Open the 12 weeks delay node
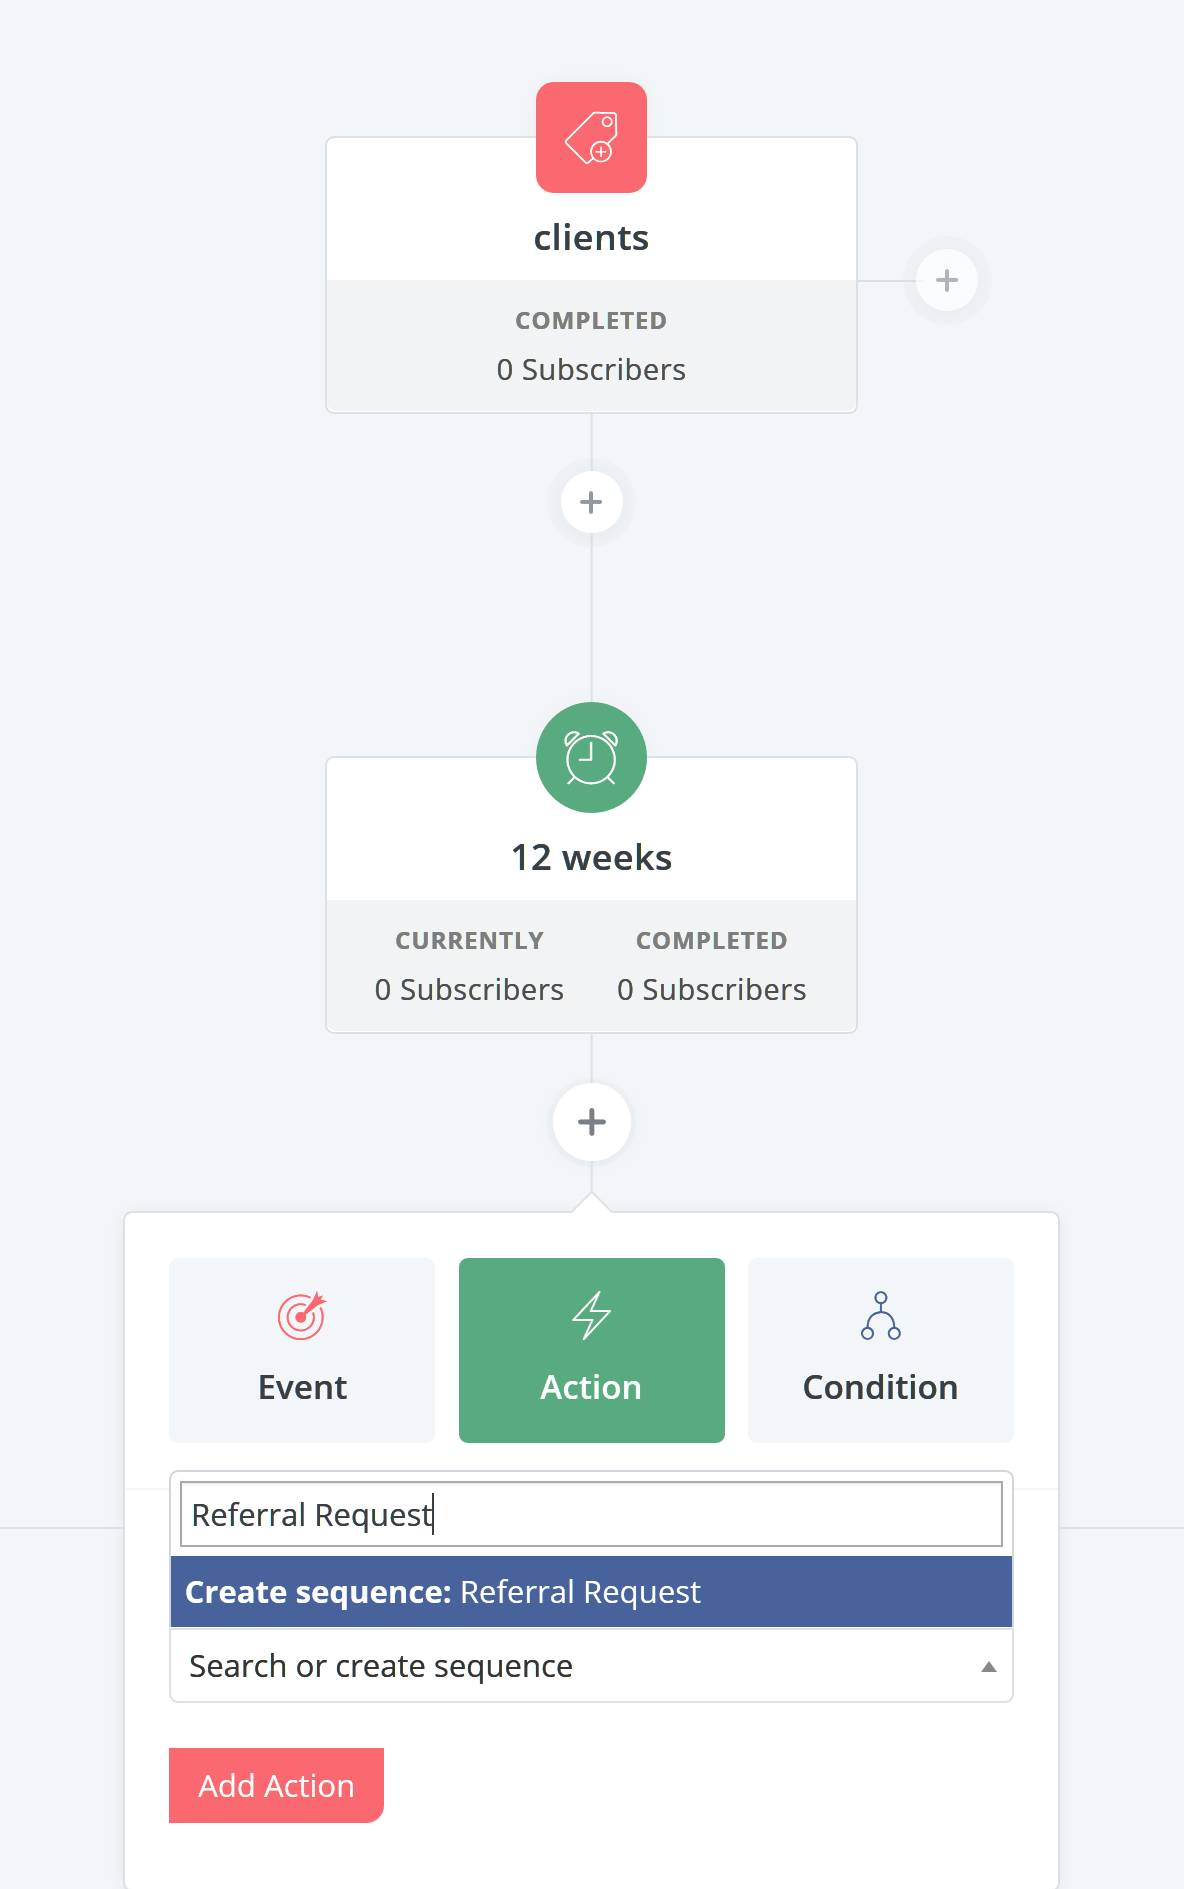 tap(591, 857)
